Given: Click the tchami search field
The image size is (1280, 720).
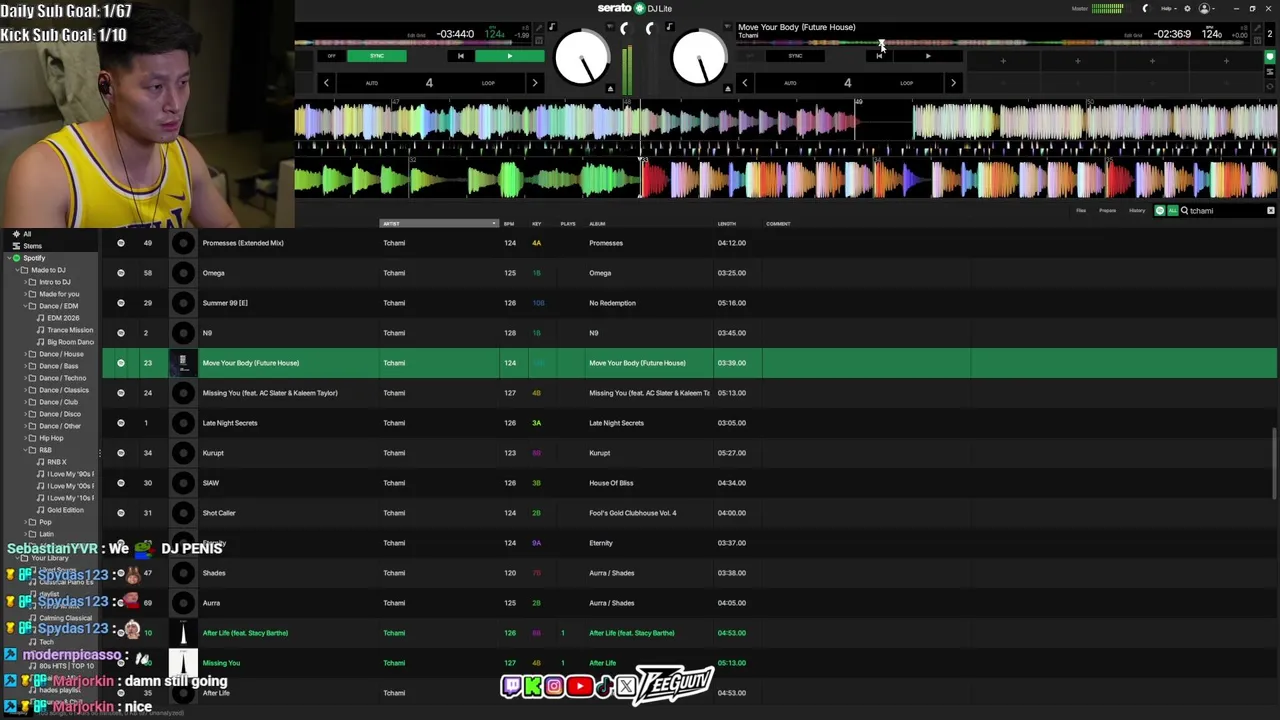Looking at the screenshot, I should pos(1225,211).
